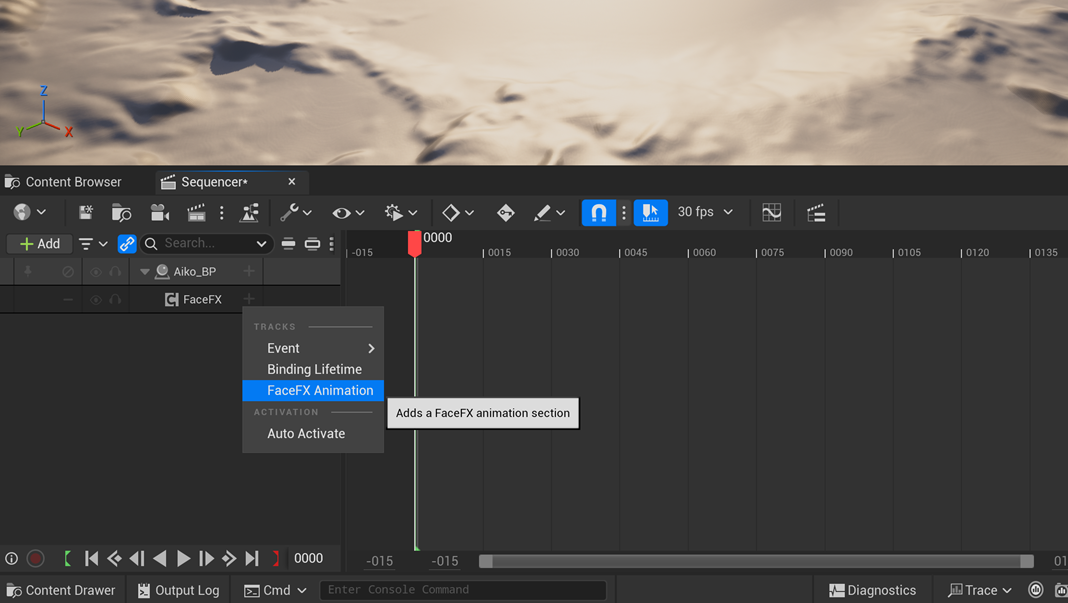This screenshot has width=1068, height=603.
Task: Toggle solo headphones of Aiko_BP track
Action: tap(115, 272)
